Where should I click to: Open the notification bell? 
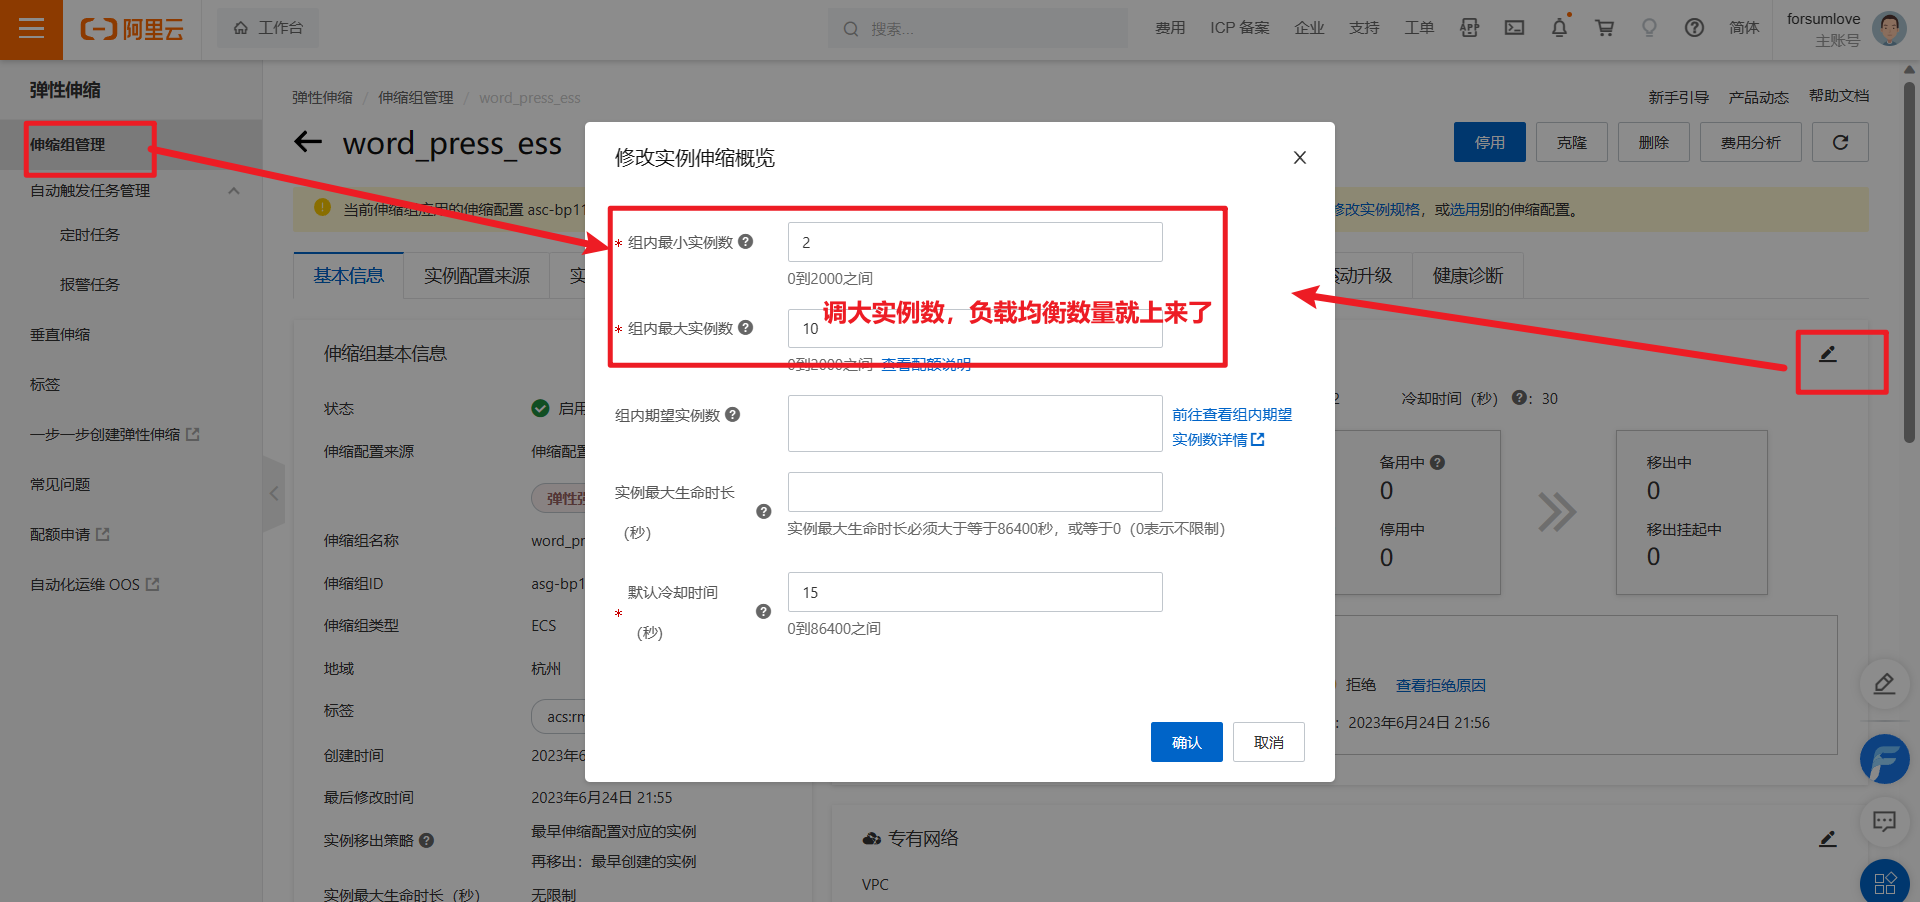(1559, 28)
